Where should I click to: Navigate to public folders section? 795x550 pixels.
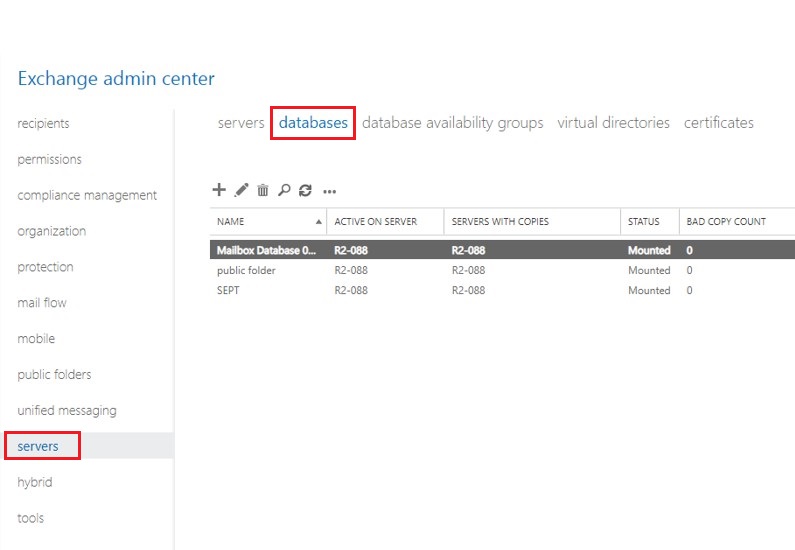(x=54, y=375)
